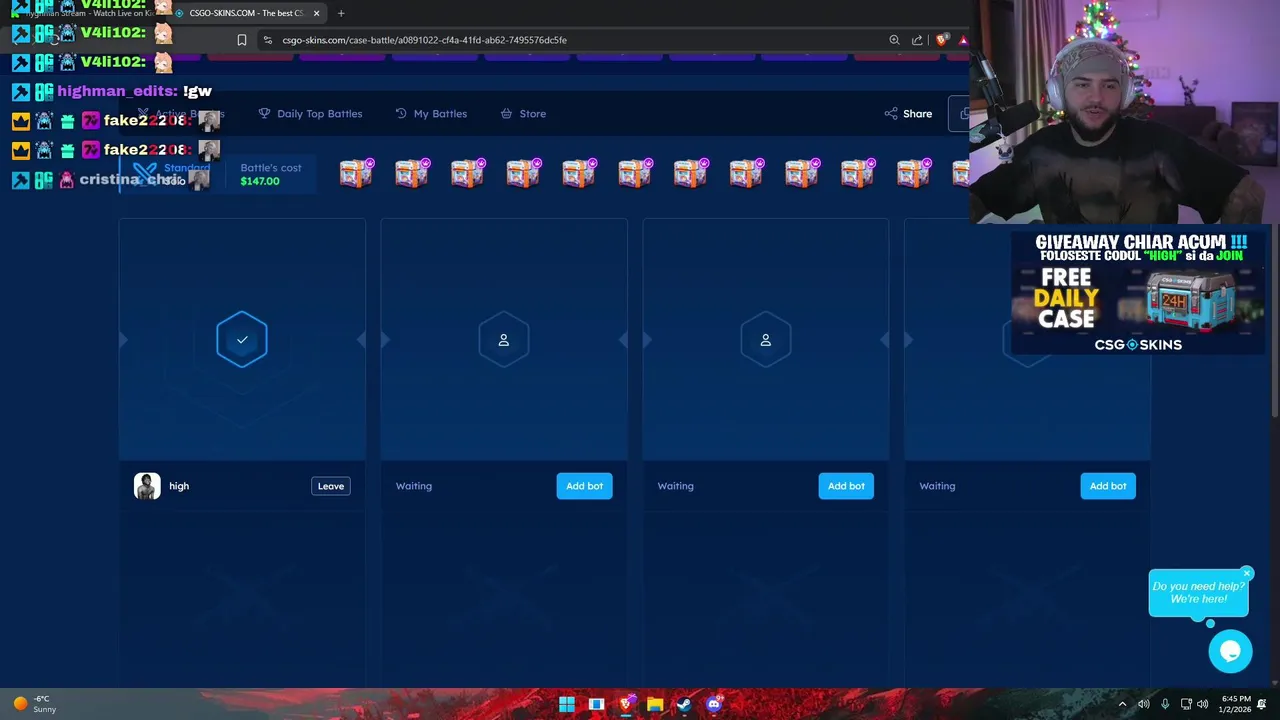The image size is (1280, 720).
Task: Close the CSGO-SKINS.COM browser tab
Action: pos(316,13)
